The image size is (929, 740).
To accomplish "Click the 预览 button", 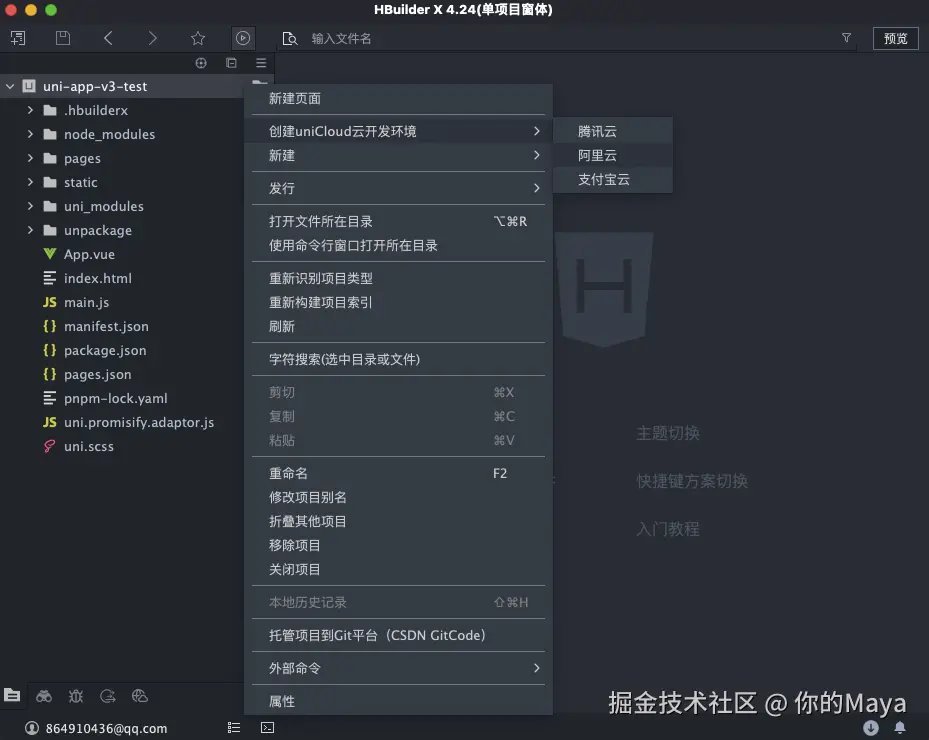I will pos(895,39).
